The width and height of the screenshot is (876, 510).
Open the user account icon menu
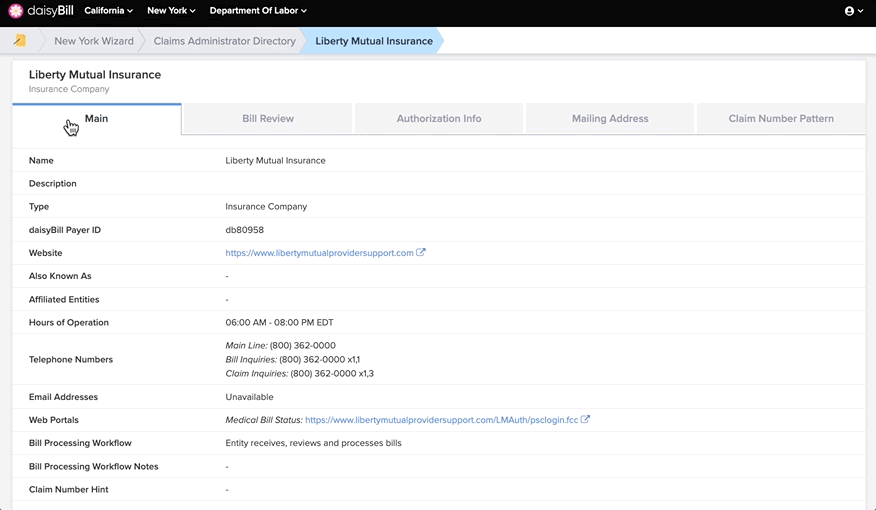click(x=853, y=11)
